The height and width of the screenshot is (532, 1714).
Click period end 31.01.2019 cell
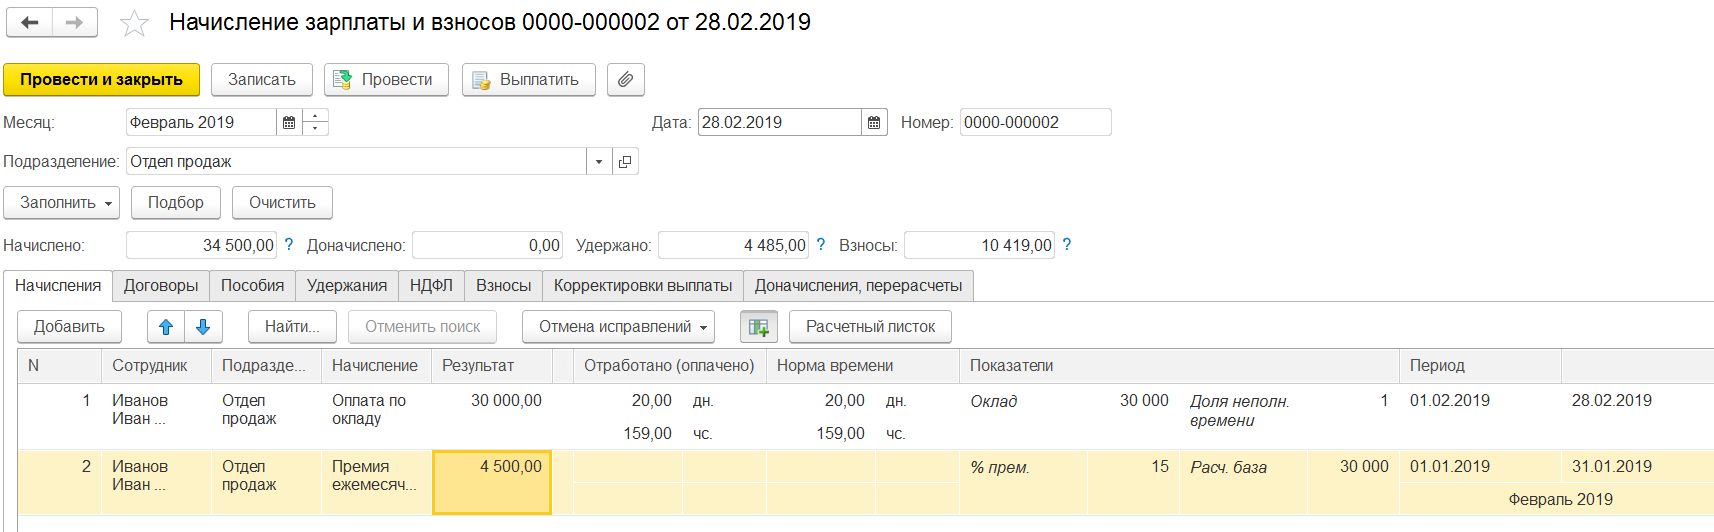click(x=1637, y=466)
